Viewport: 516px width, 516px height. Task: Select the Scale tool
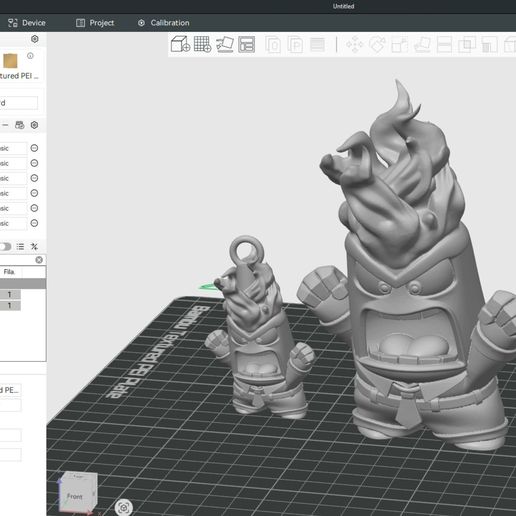pyautogui.click(x=399, y=45)
